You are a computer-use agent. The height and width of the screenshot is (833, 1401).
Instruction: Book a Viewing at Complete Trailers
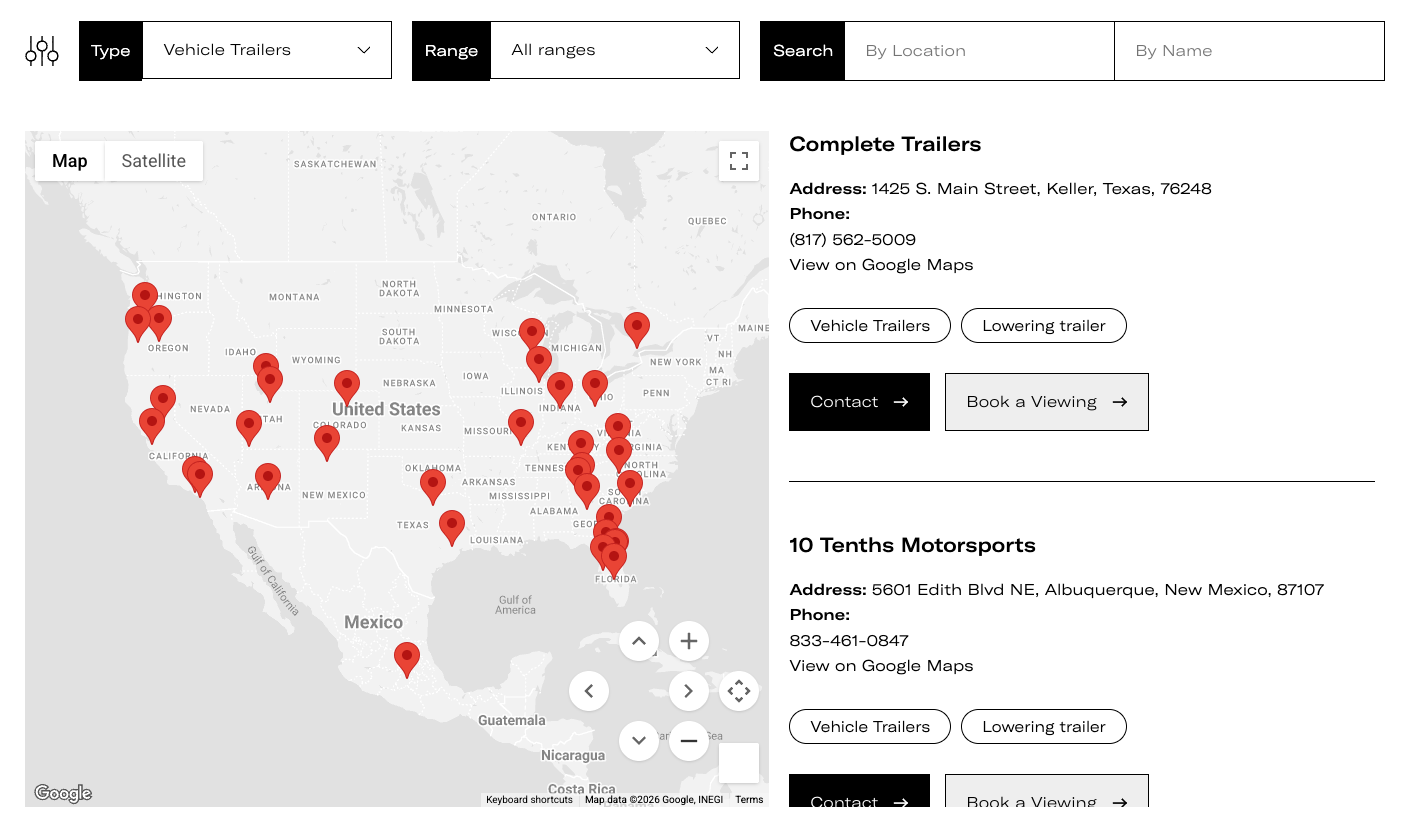(1047, 402)
